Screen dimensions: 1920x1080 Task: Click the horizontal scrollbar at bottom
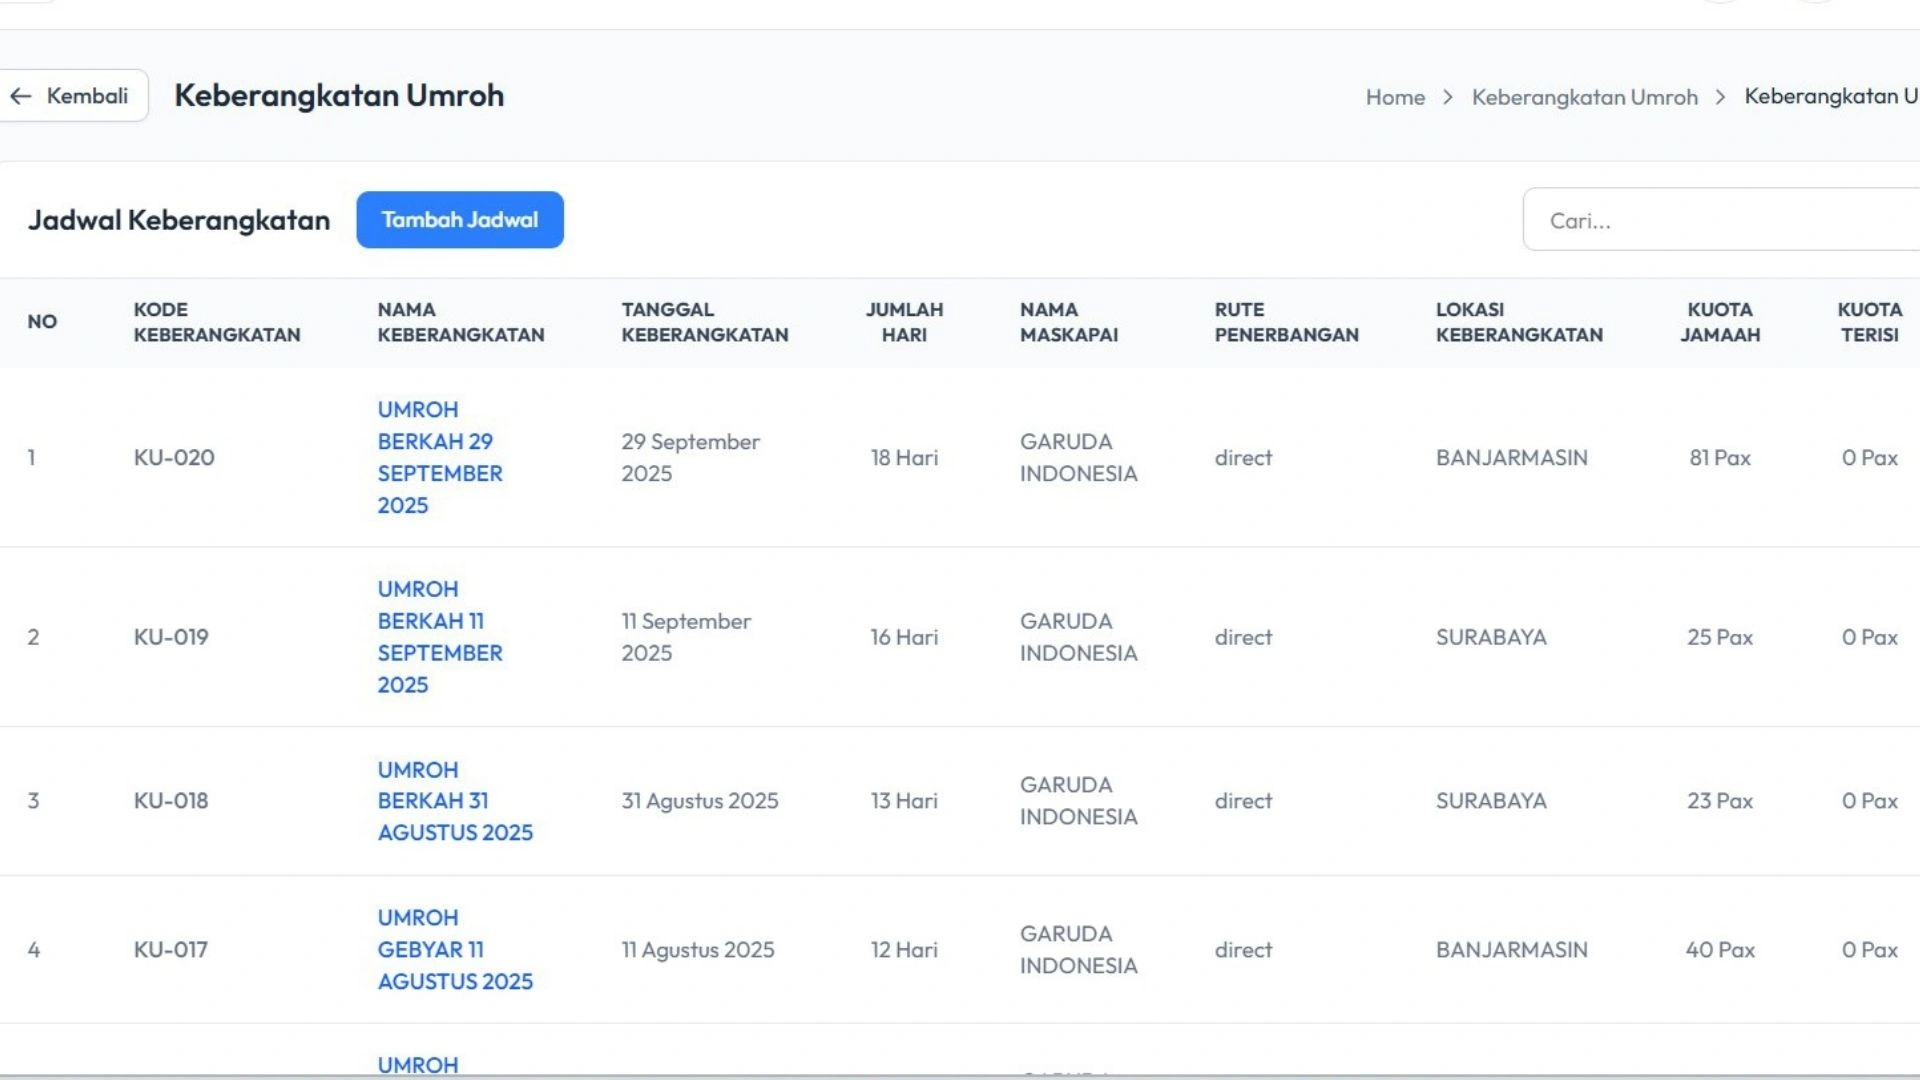point(960,1076)
